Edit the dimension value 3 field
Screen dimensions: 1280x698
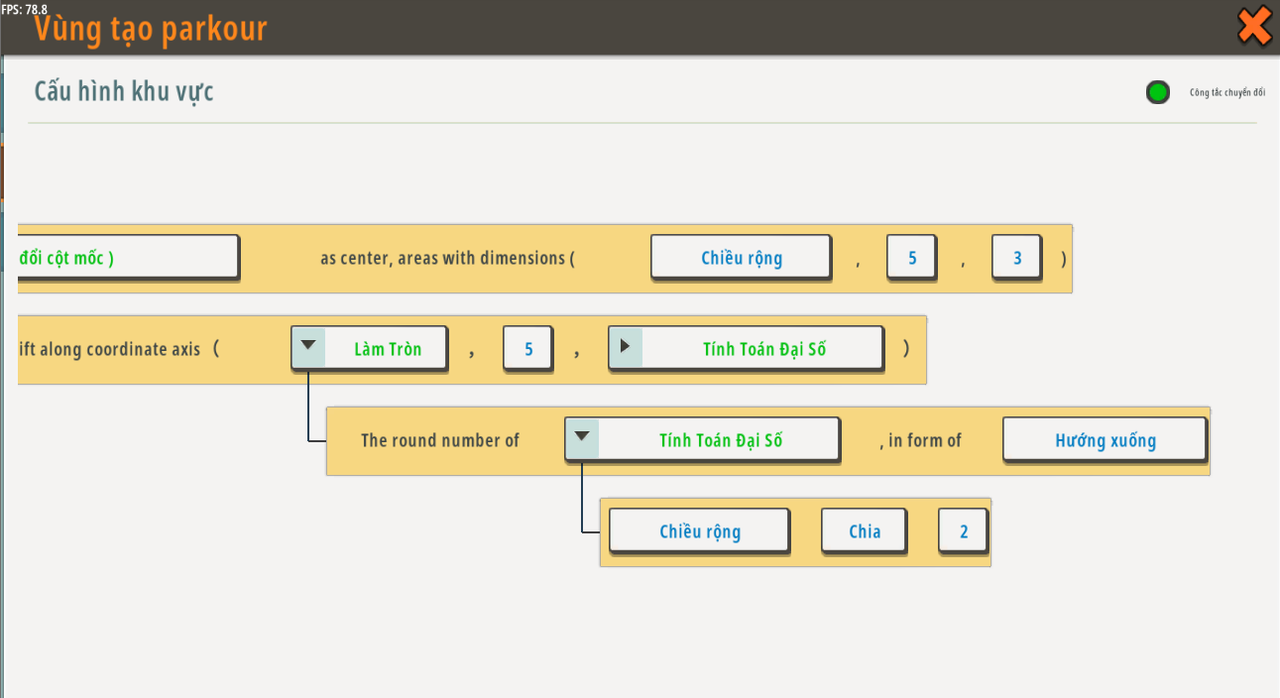[x=1016, y=257]
